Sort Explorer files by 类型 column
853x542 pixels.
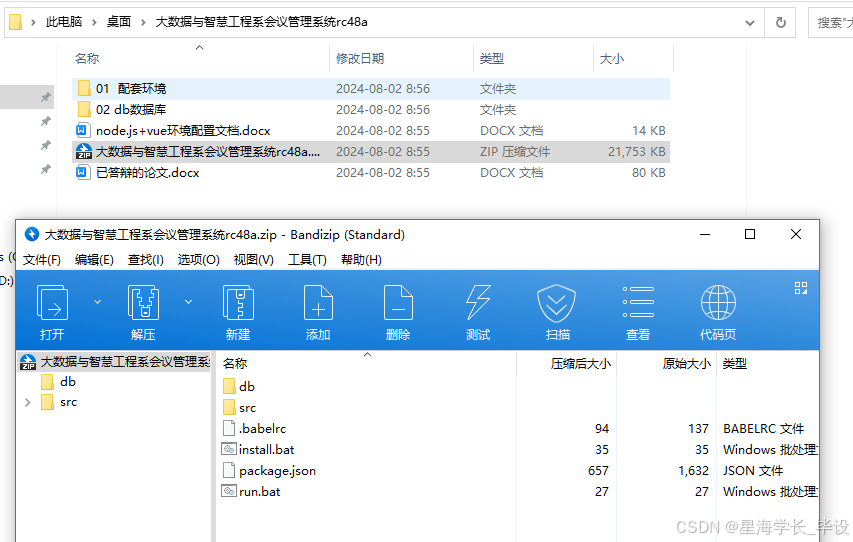(492, 58)
